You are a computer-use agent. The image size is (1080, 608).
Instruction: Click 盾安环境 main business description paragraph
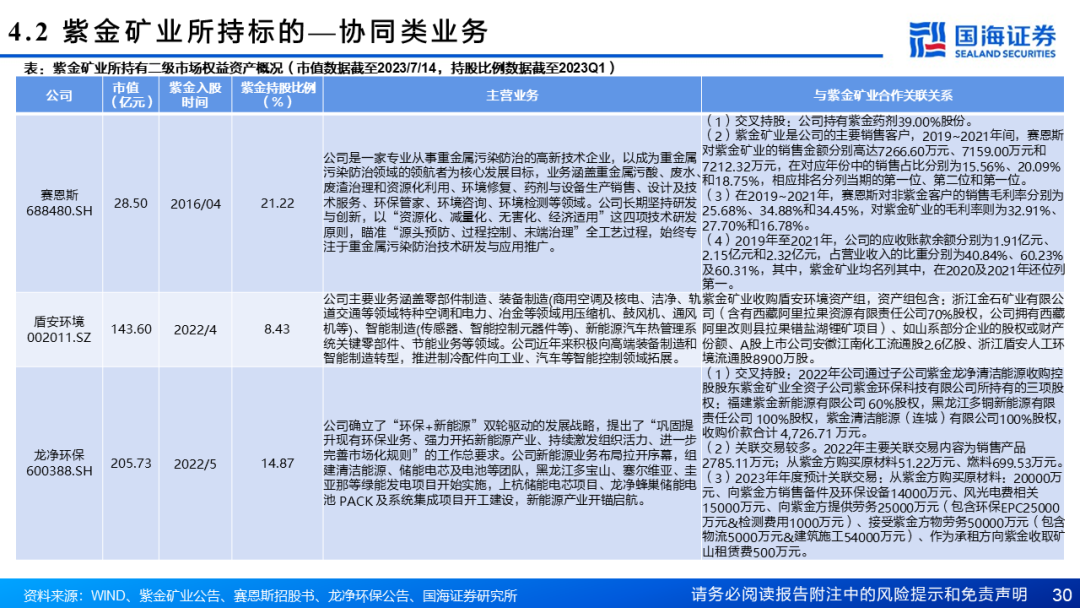coord(512,329)
